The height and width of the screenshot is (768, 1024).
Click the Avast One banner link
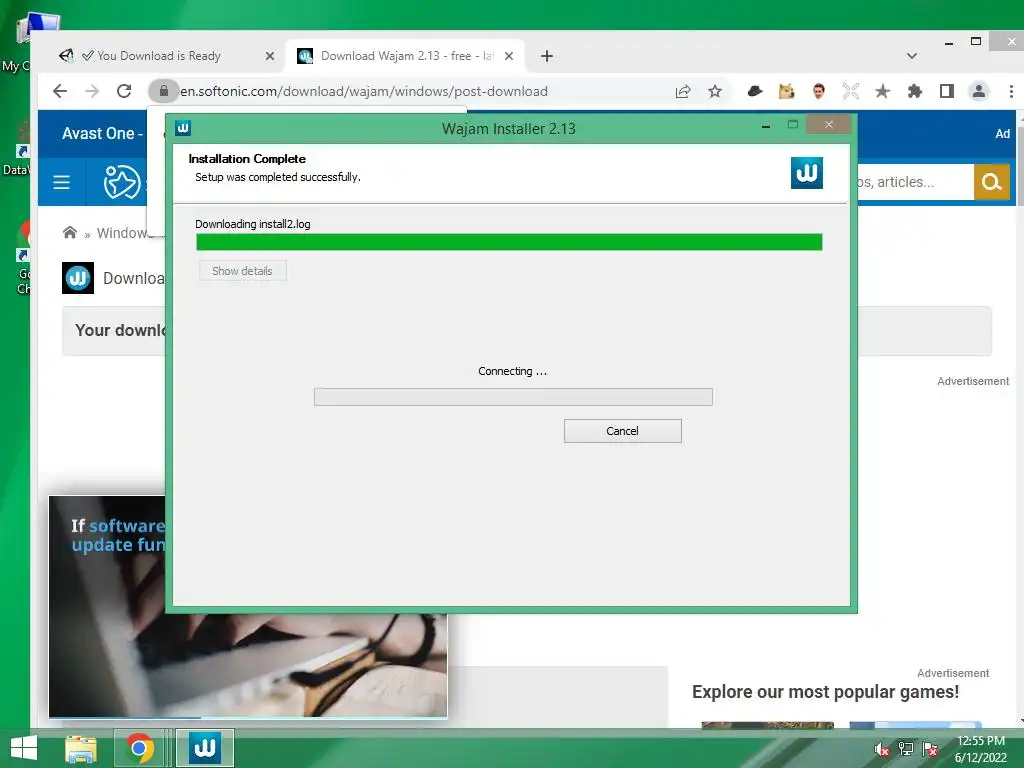103,133
